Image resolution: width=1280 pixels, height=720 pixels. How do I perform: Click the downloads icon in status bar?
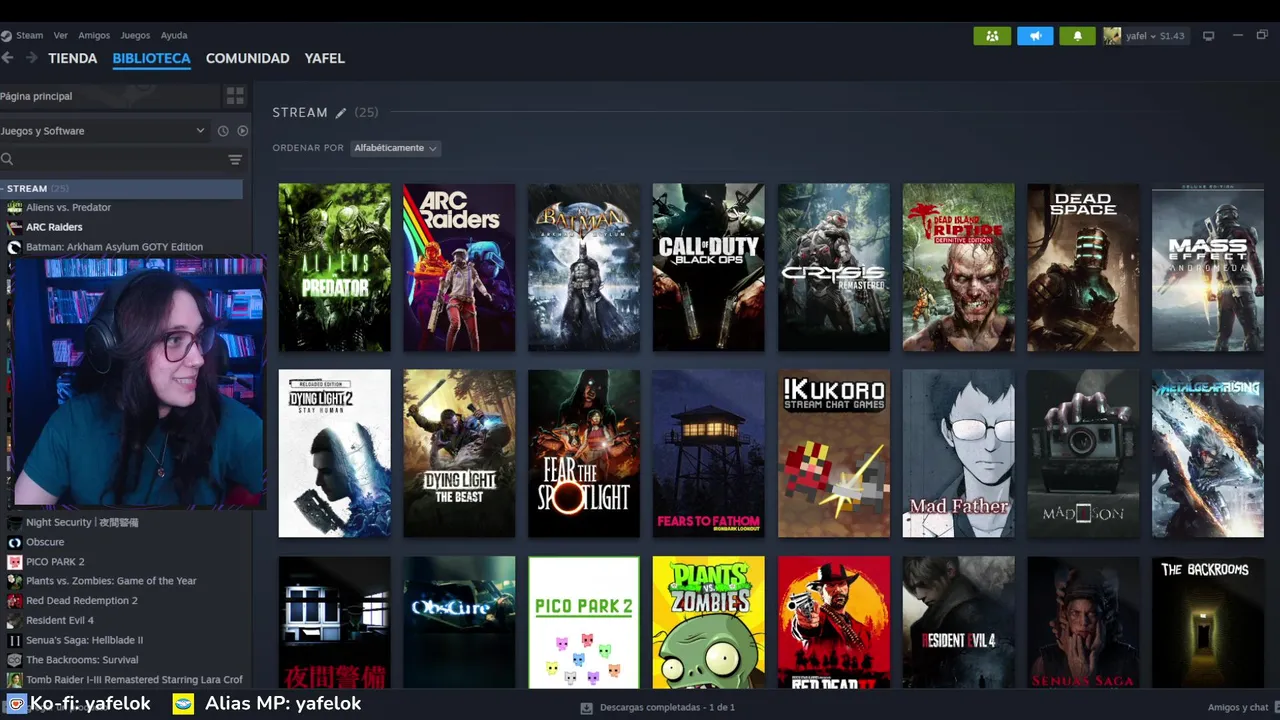(x=587, y=707)
